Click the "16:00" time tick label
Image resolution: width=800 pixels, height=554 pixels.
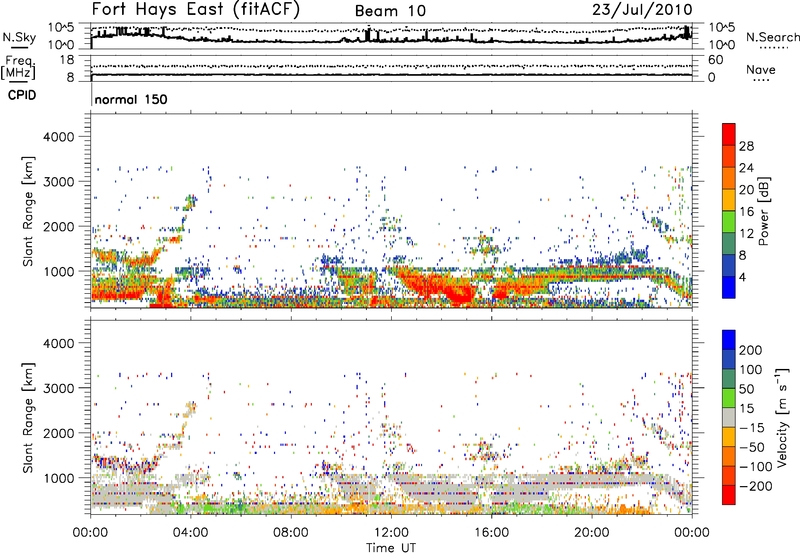coord(491,533)
